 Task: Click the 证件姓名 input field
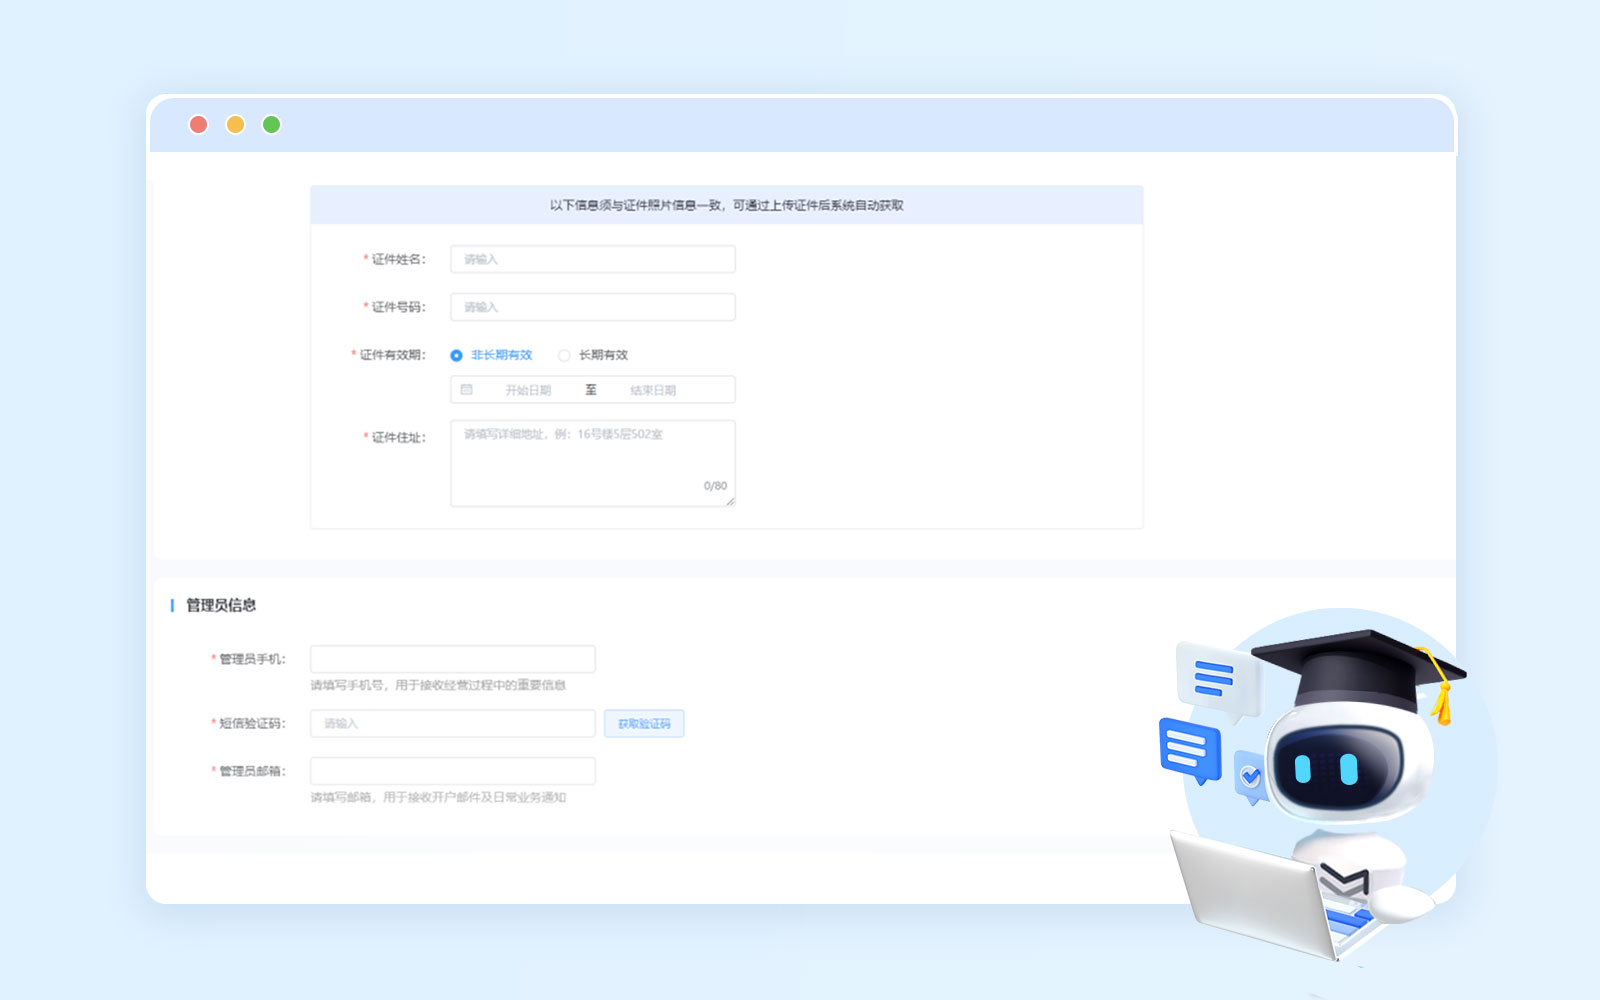[x=593, y=259]
